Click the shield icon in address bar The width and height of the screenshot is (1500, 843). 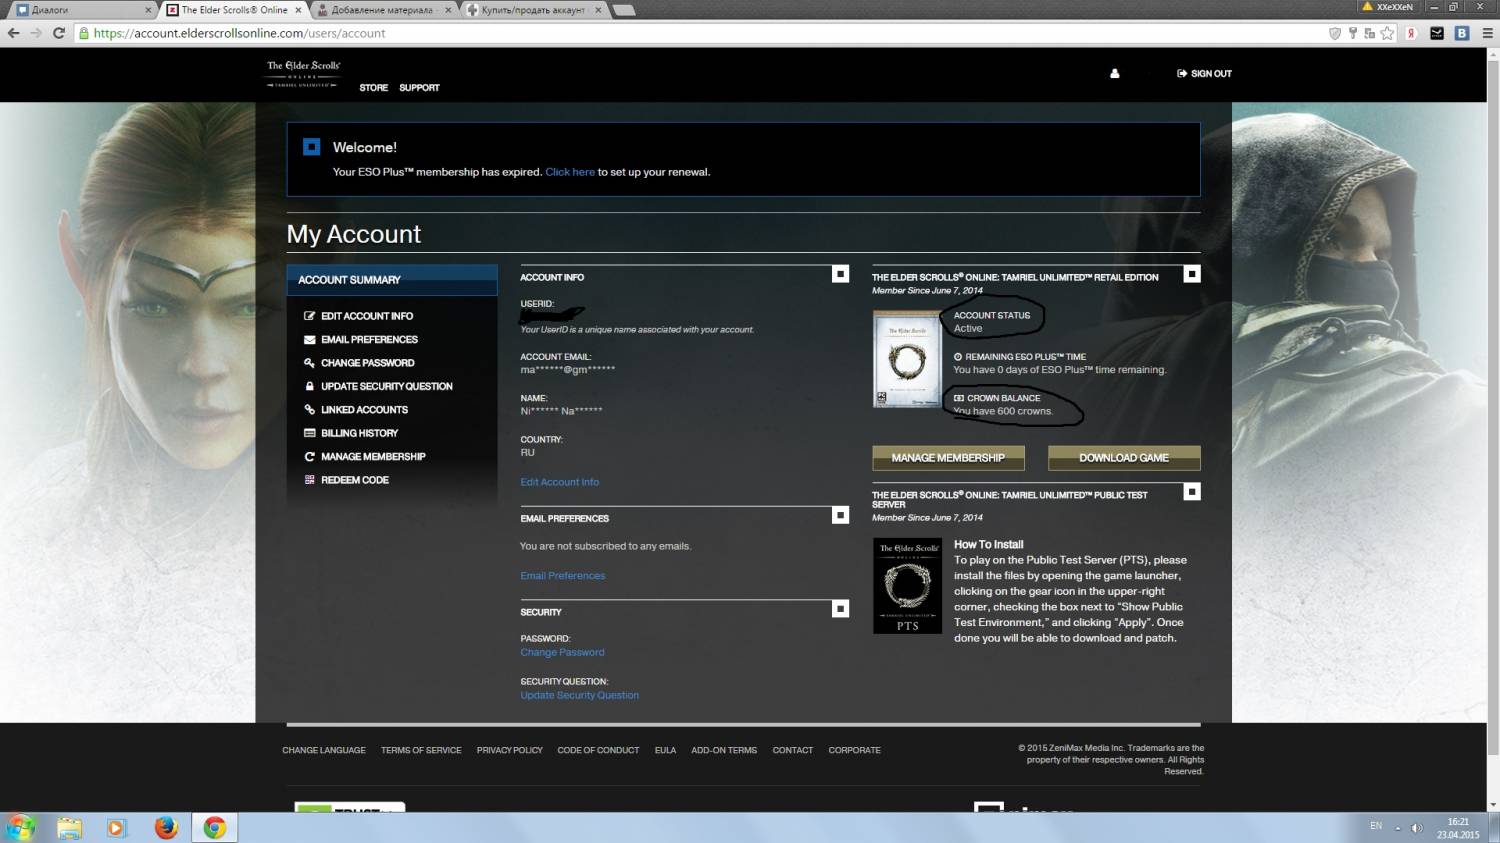(x=1334, y=33)
